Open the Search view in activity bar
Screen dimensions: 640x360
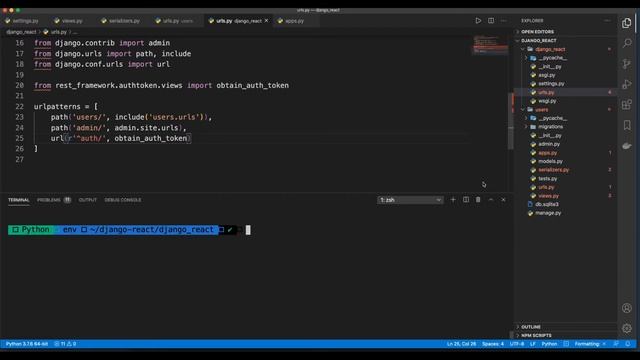(627, 43)
